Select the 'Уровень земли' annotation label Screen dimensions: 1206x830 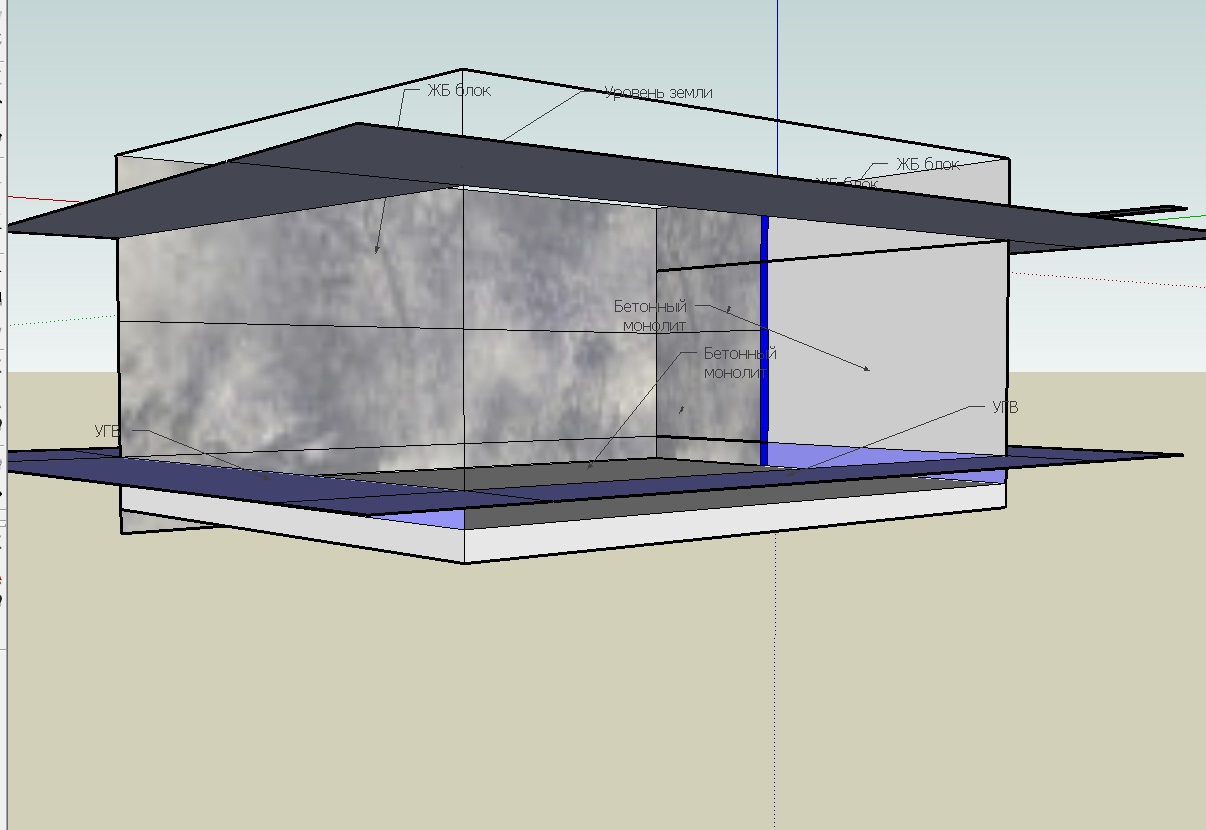pyautogui.click(x=658, y=93)
